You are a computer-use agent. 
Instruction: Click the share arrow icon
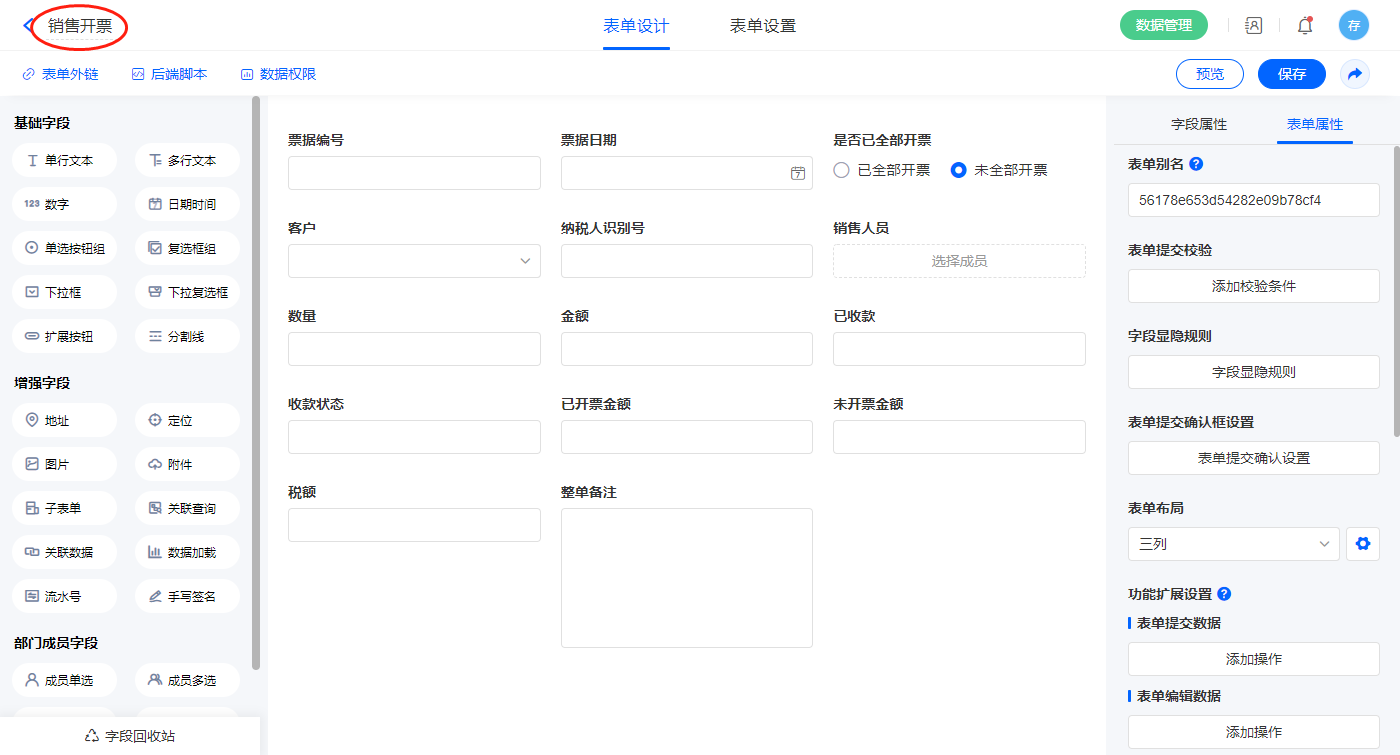coord(1354,74)
